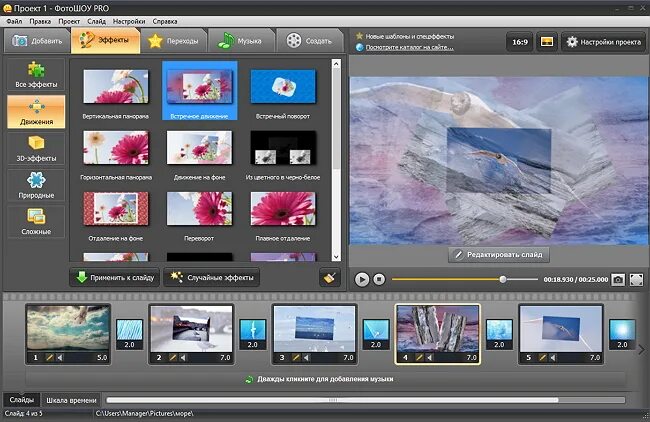The height and width of the screenshot is (422, 650).
Task: Open the Добавить tab
Action: [37, 41]
